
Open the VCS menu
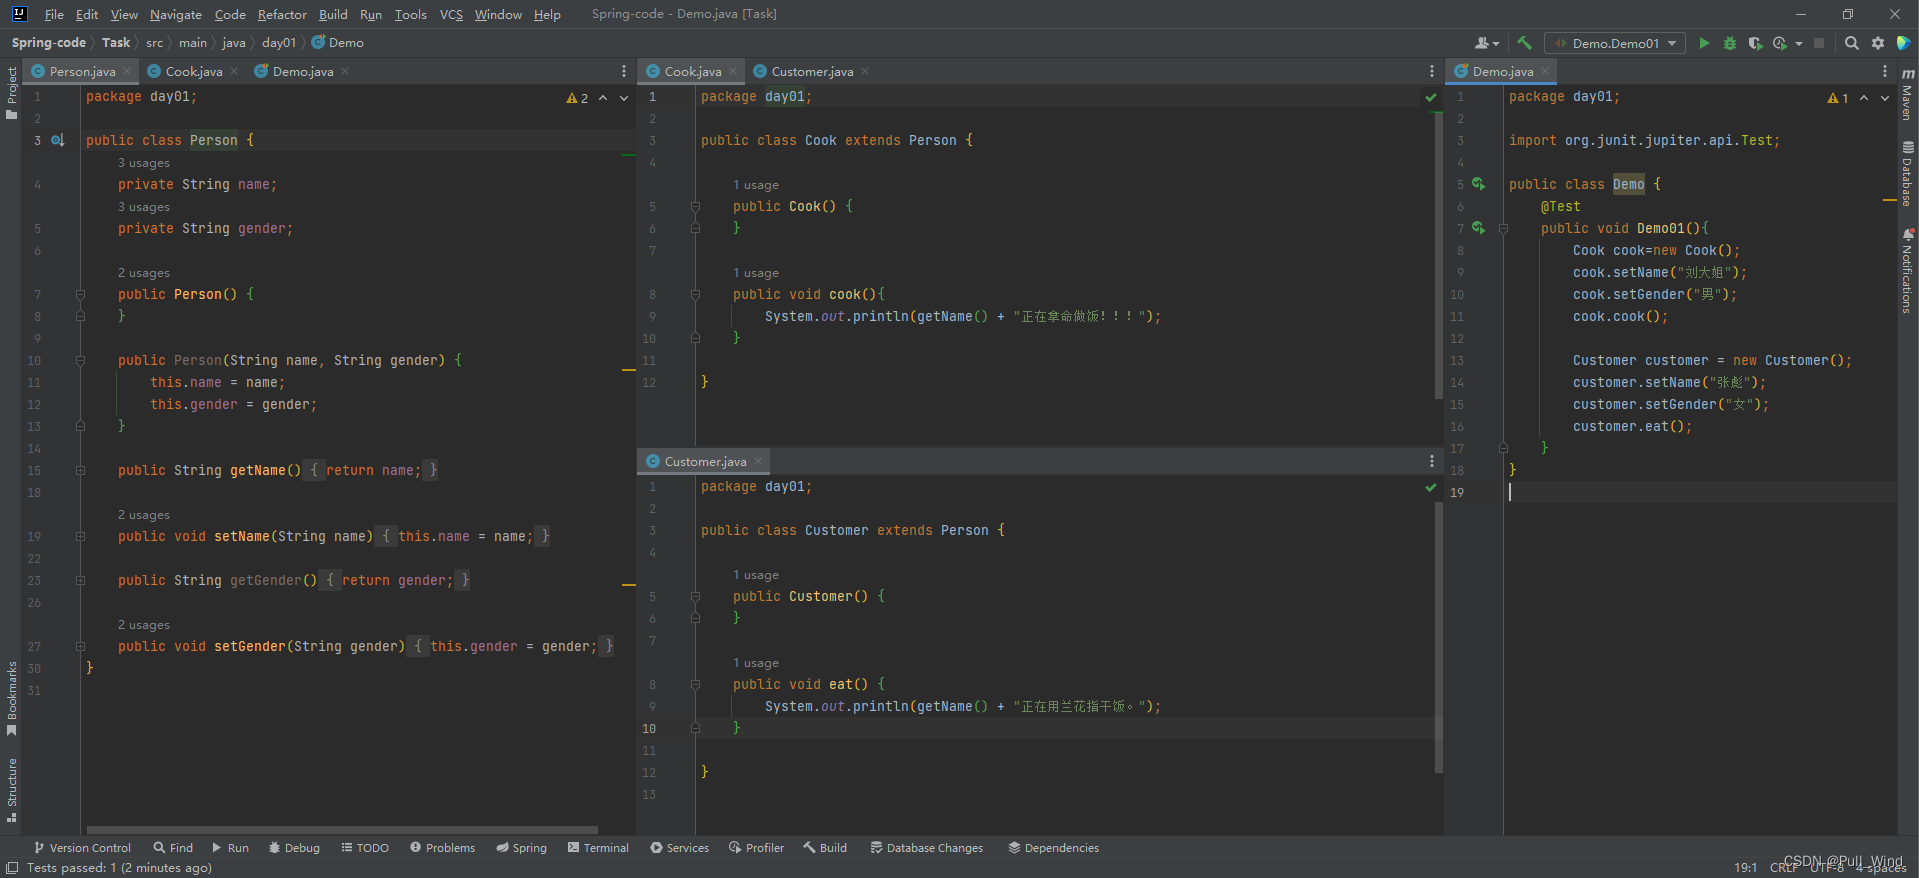point(451,14)
